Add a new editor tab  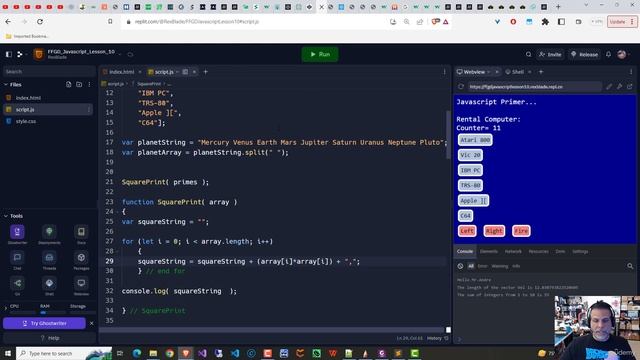pyautogui.click(x=205, y=72)
